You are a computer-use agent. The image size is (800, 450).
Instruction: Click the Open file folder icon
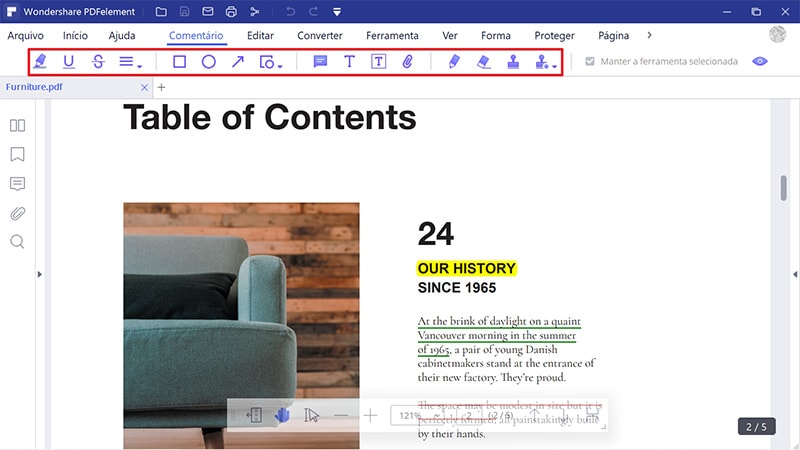pos(161,11)
